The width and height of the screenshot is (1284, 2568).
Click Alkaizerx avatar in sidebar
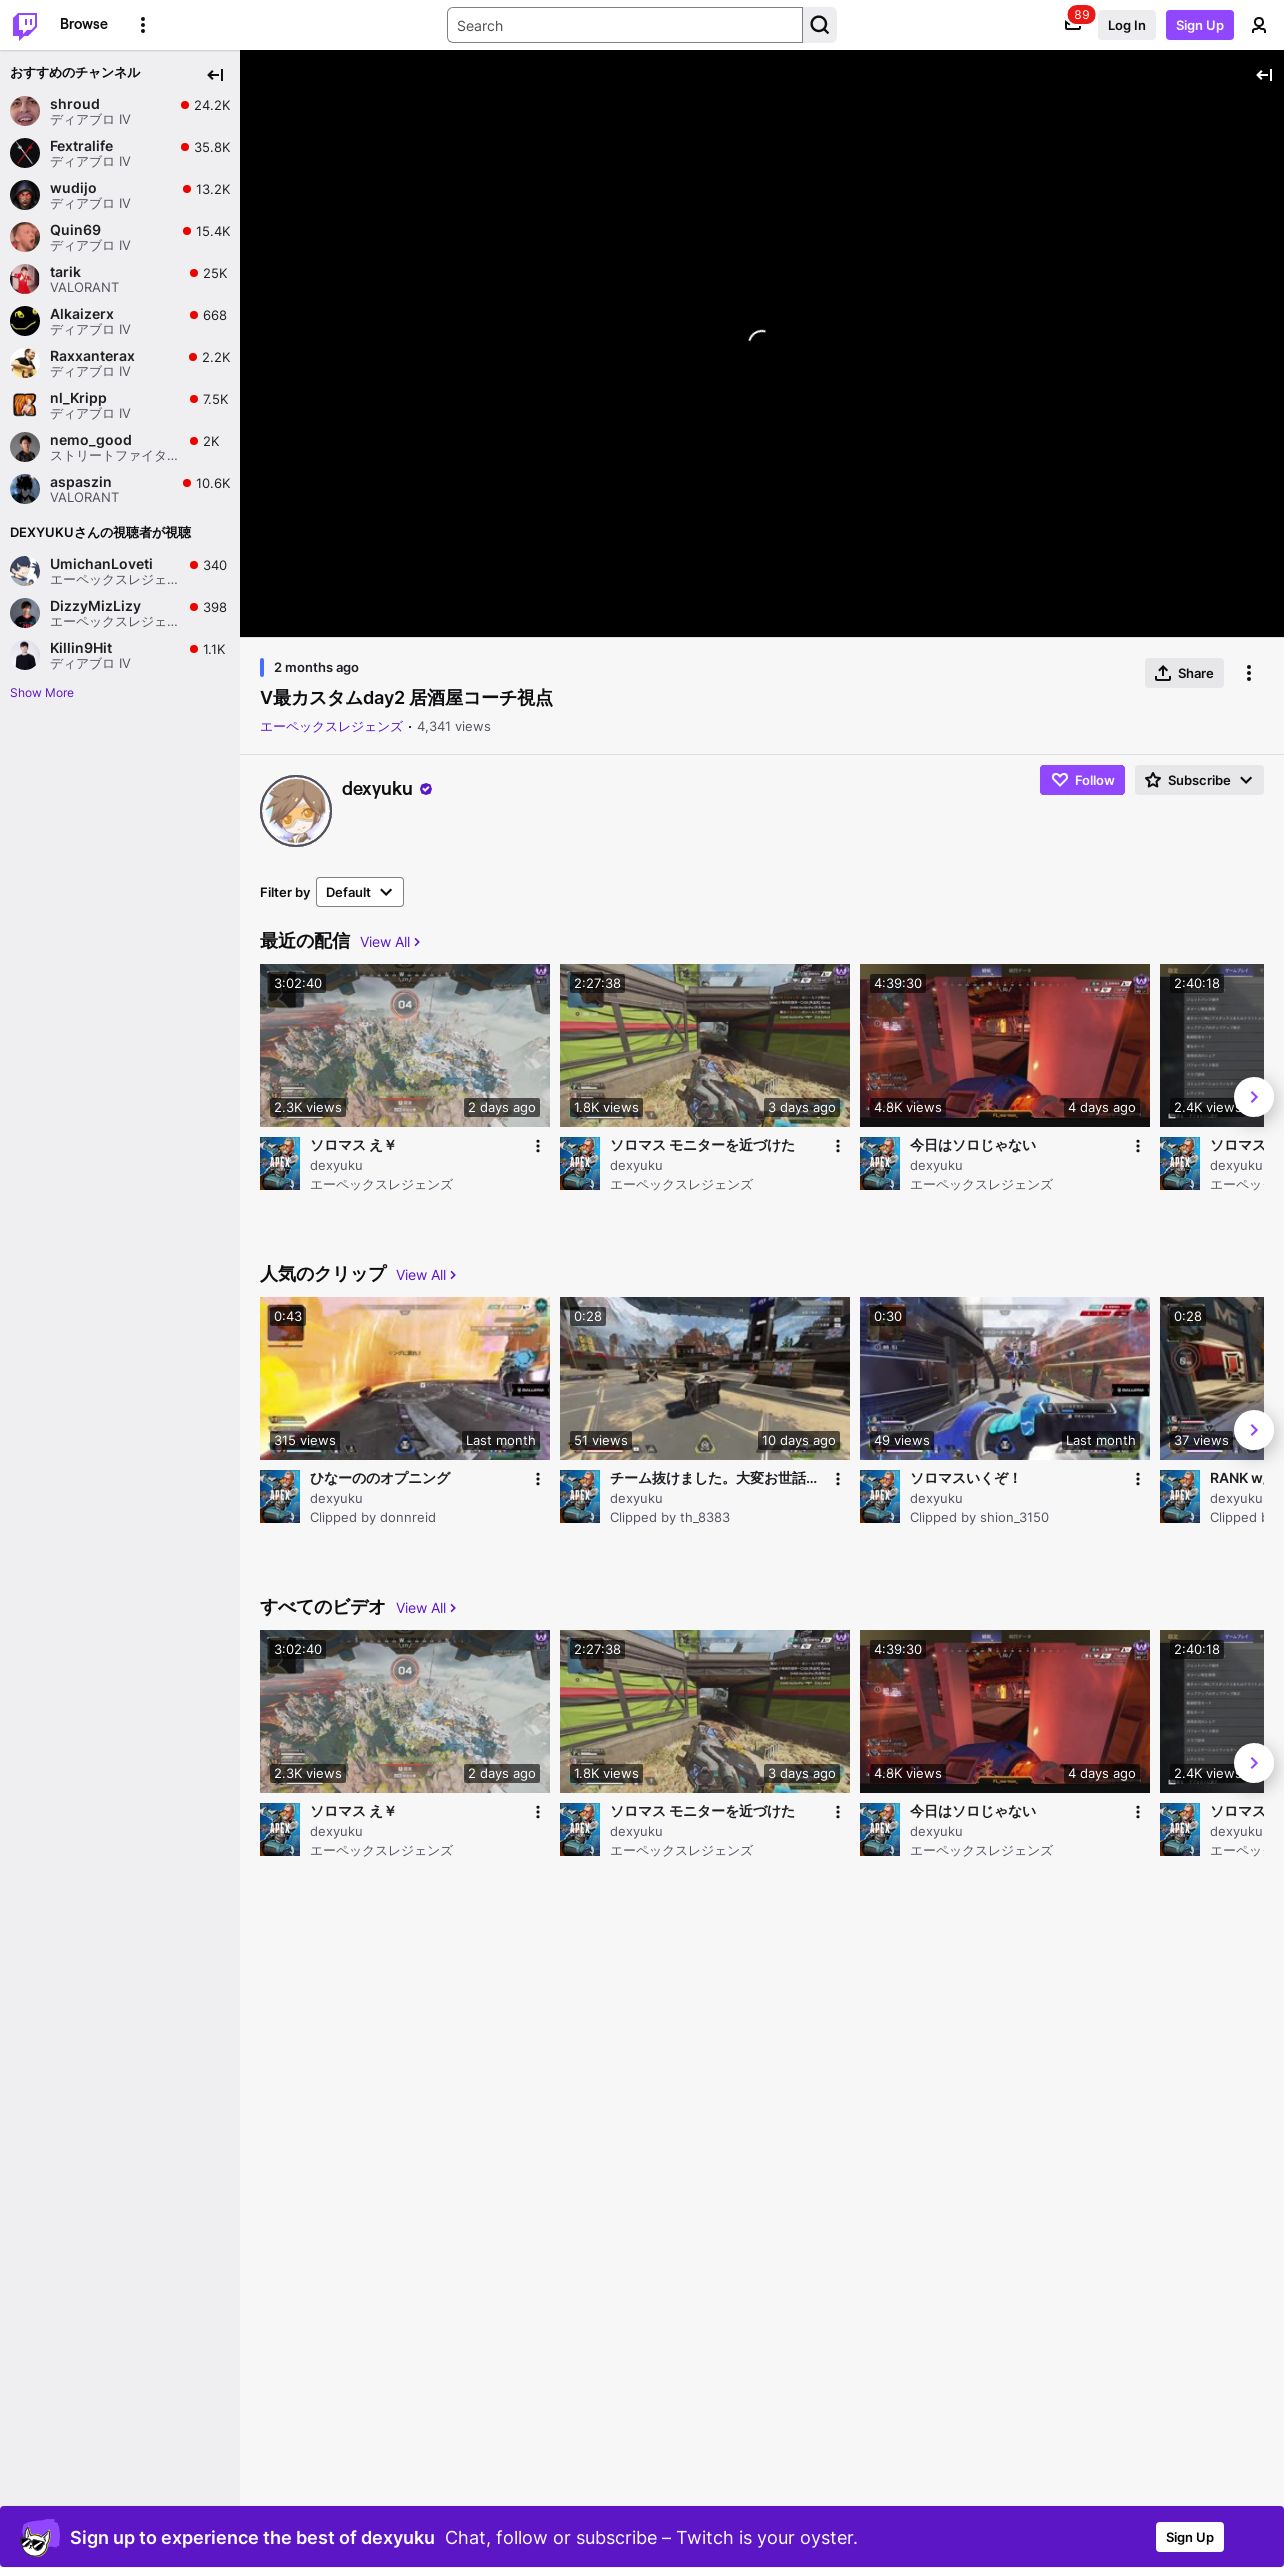tap(25, 321)
